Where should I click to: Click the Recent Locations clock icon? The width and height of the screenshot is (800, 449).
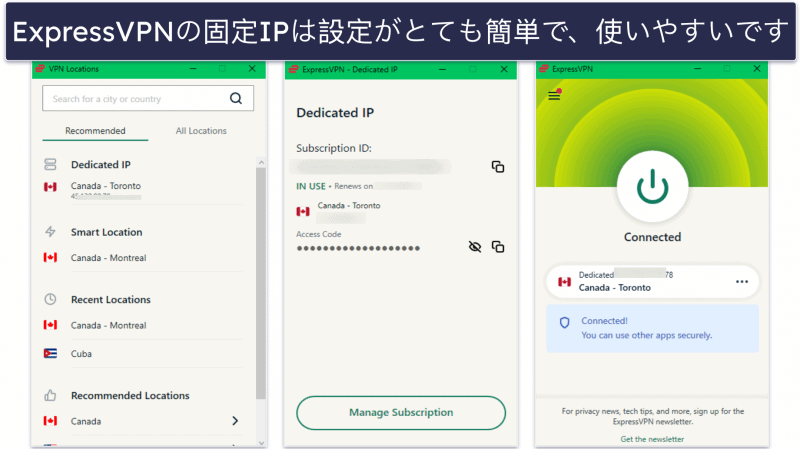coord(50,299)
